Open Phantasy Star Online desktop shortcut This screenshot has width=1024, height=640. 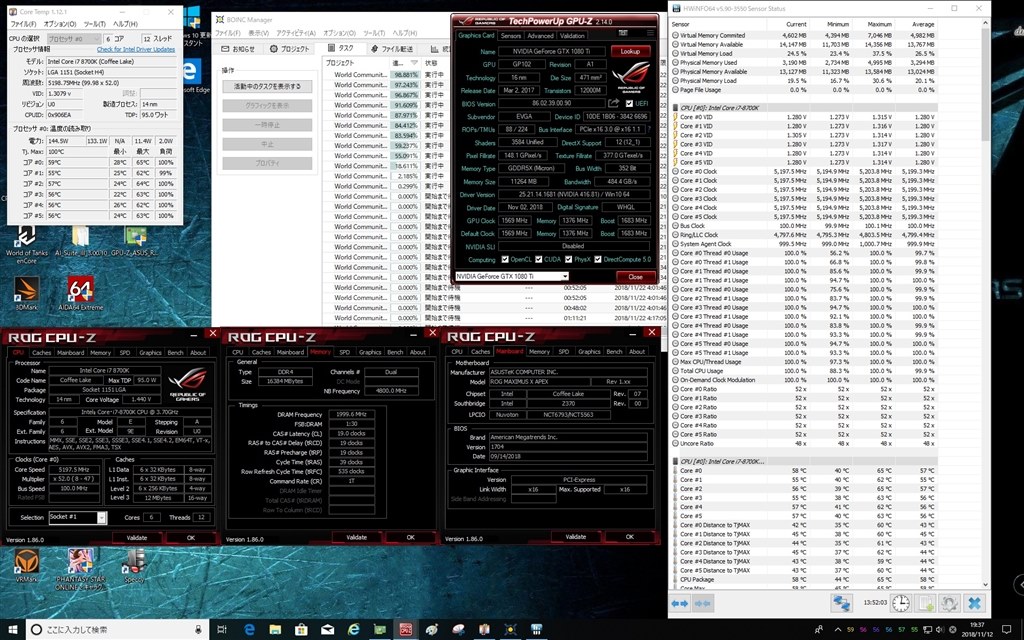[x=80, y=568]
